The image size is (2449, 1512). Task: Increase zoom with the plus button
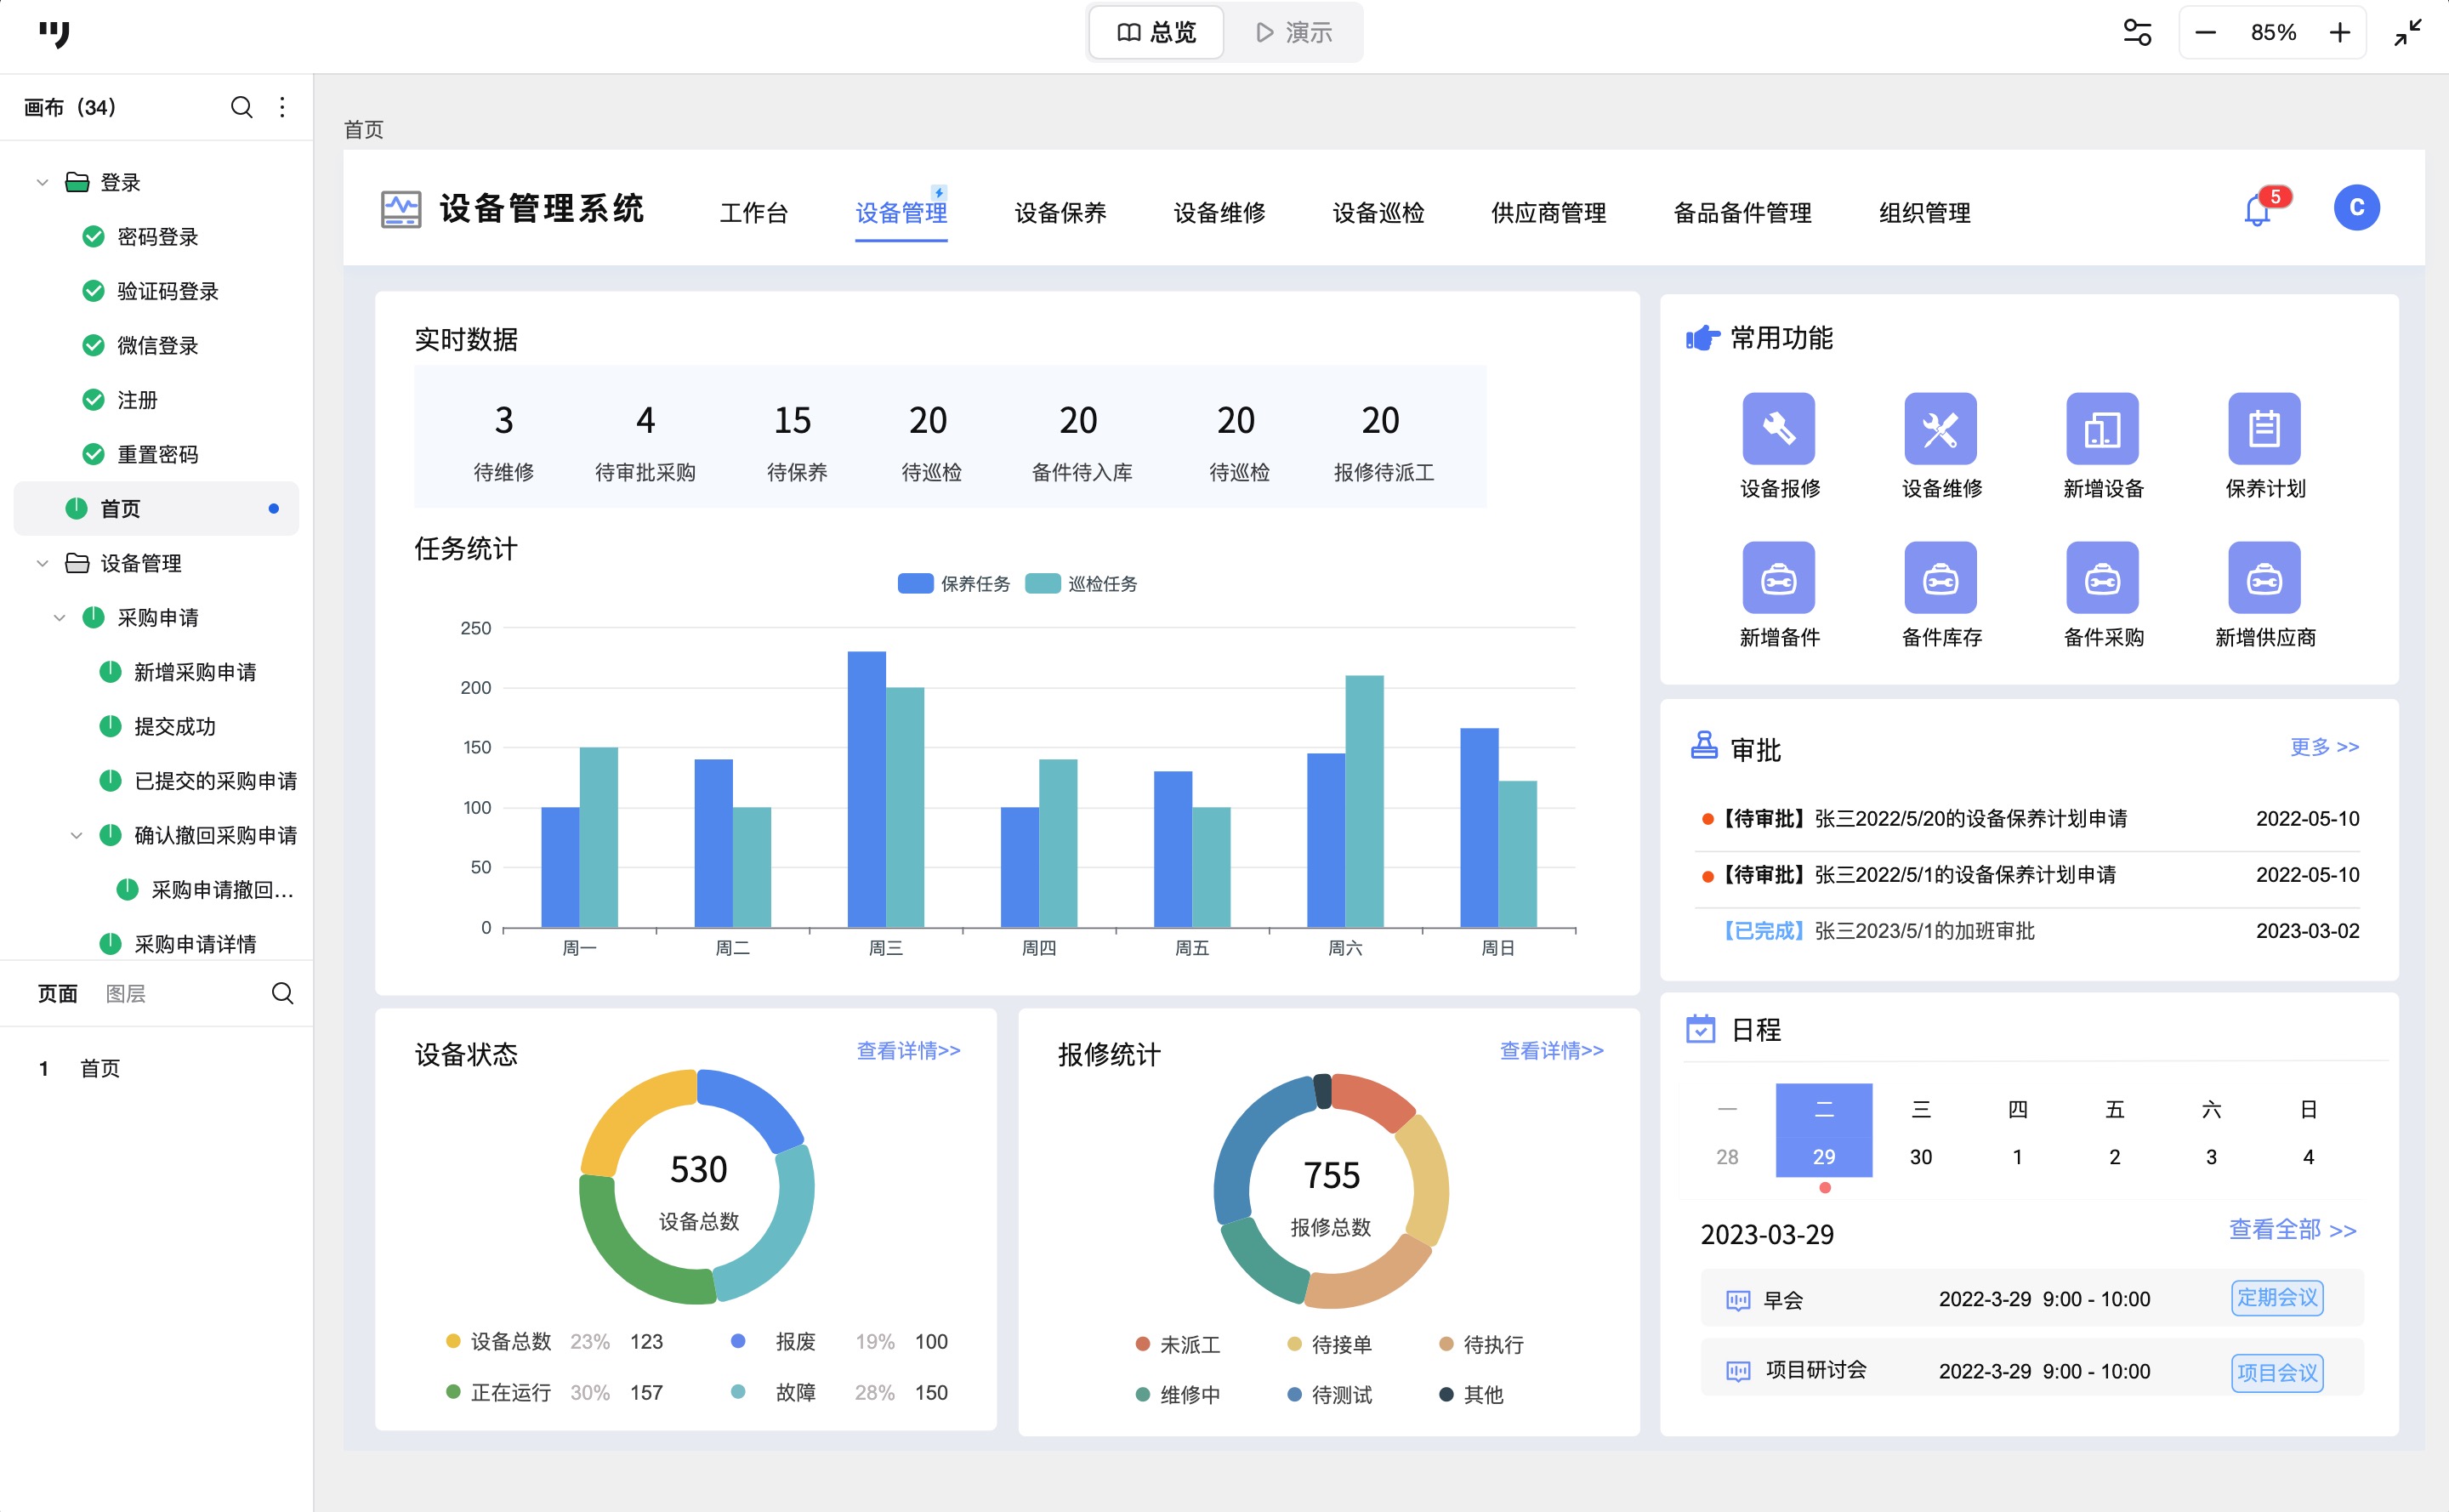point(2339,33)
